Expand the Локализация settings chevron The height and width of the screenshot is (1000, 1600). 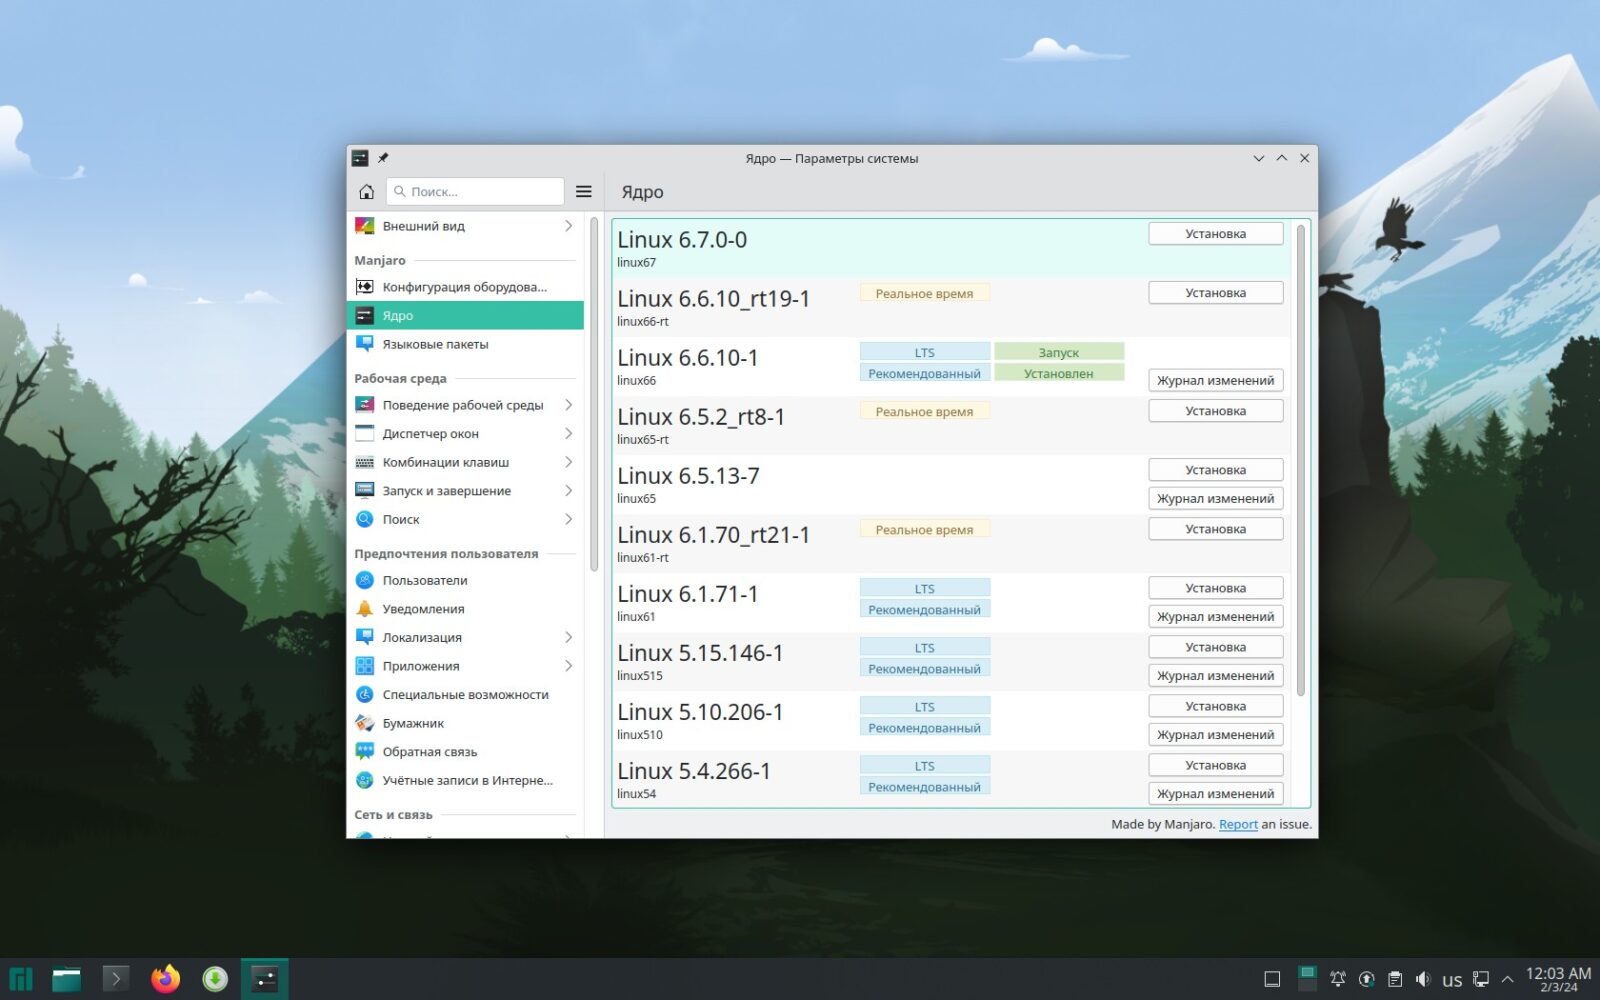569,637
